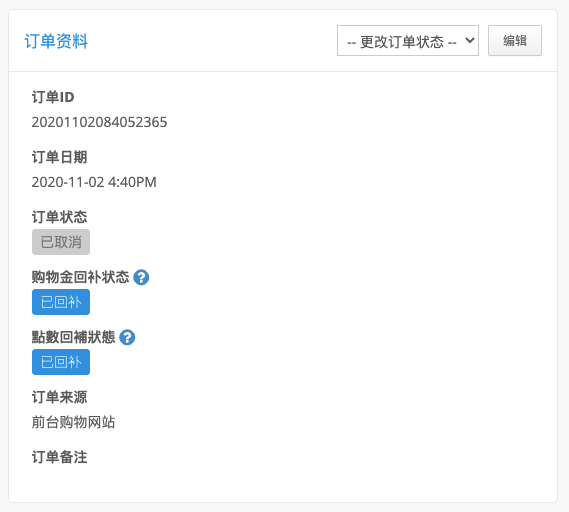
Task: Click help icon beside 點數回補狀態
Action: click(x=127, y=337)
